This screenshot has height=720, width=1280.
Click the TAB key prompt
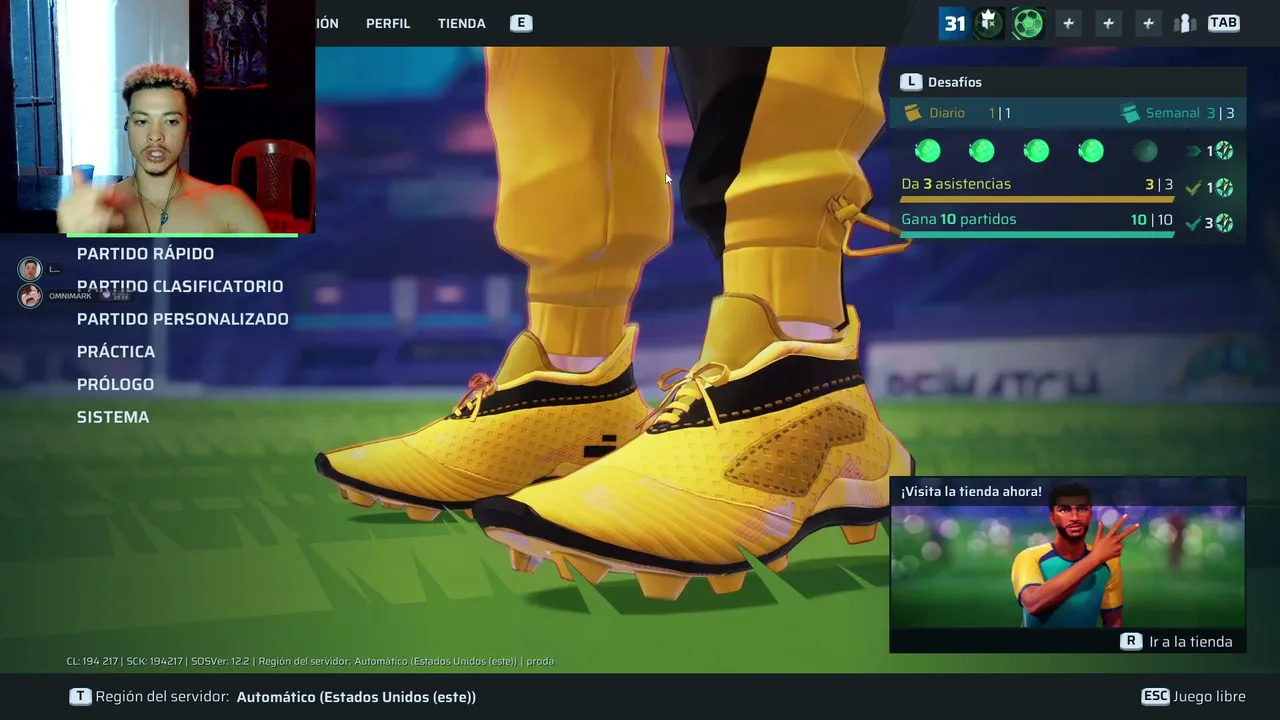point(1223,23)
